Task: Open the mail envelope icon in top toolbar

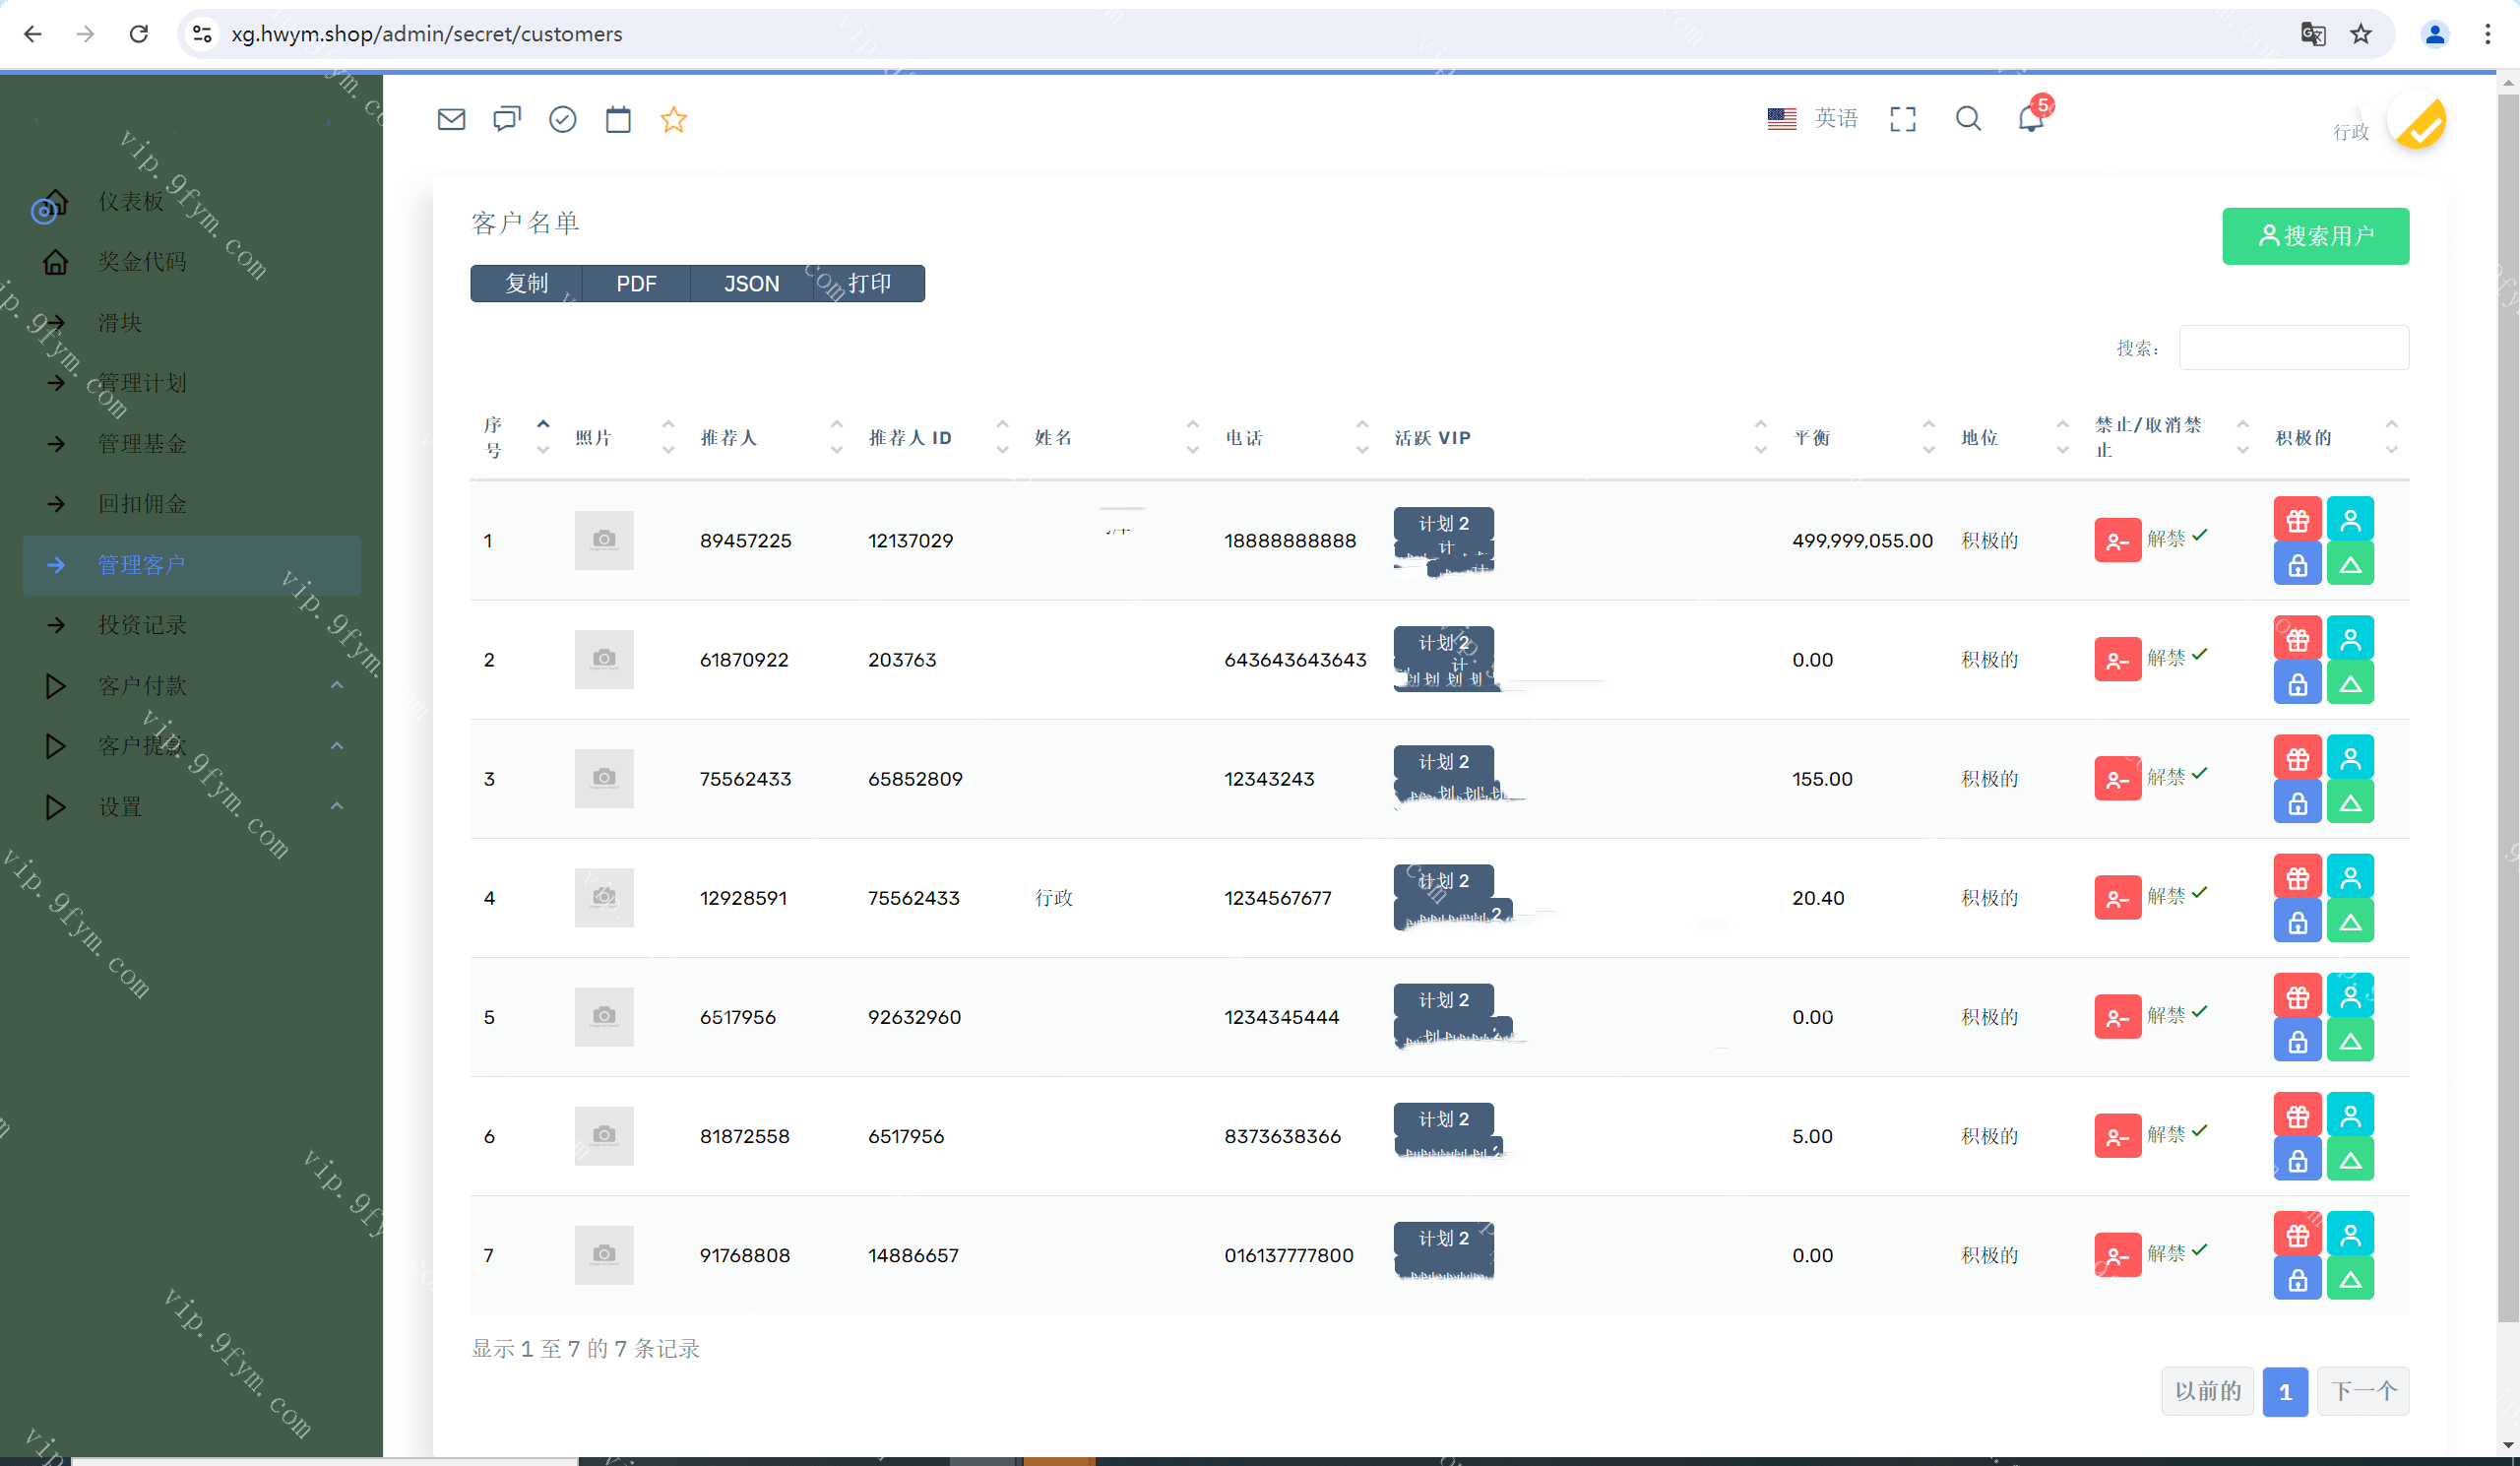Action: [x=451, y=120]
